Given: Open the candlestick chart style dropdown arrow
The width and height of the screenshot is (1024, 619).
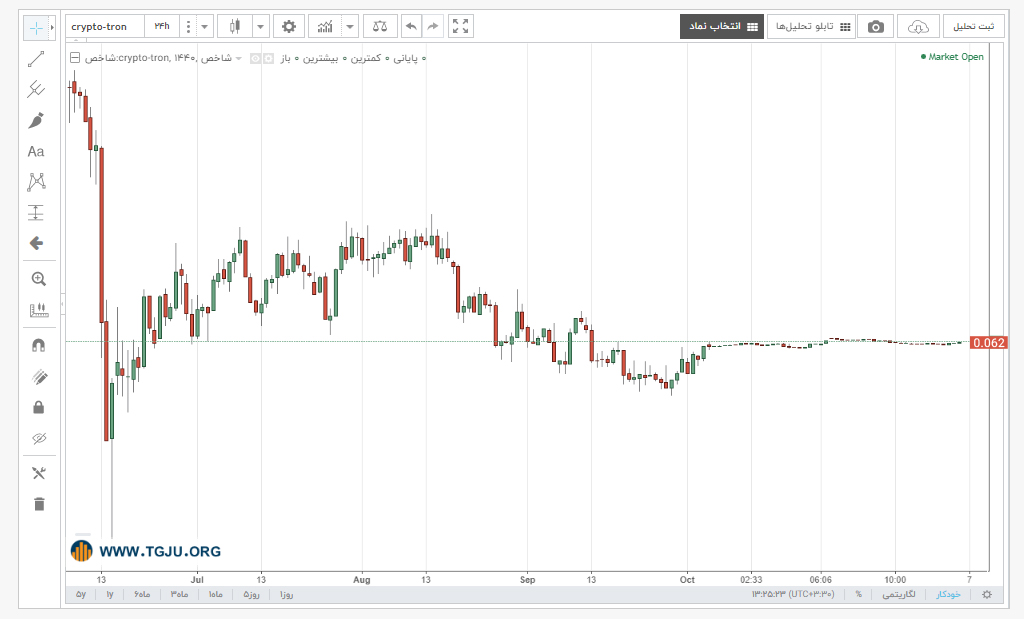Looking at the screenshot, I should [261, 27].
